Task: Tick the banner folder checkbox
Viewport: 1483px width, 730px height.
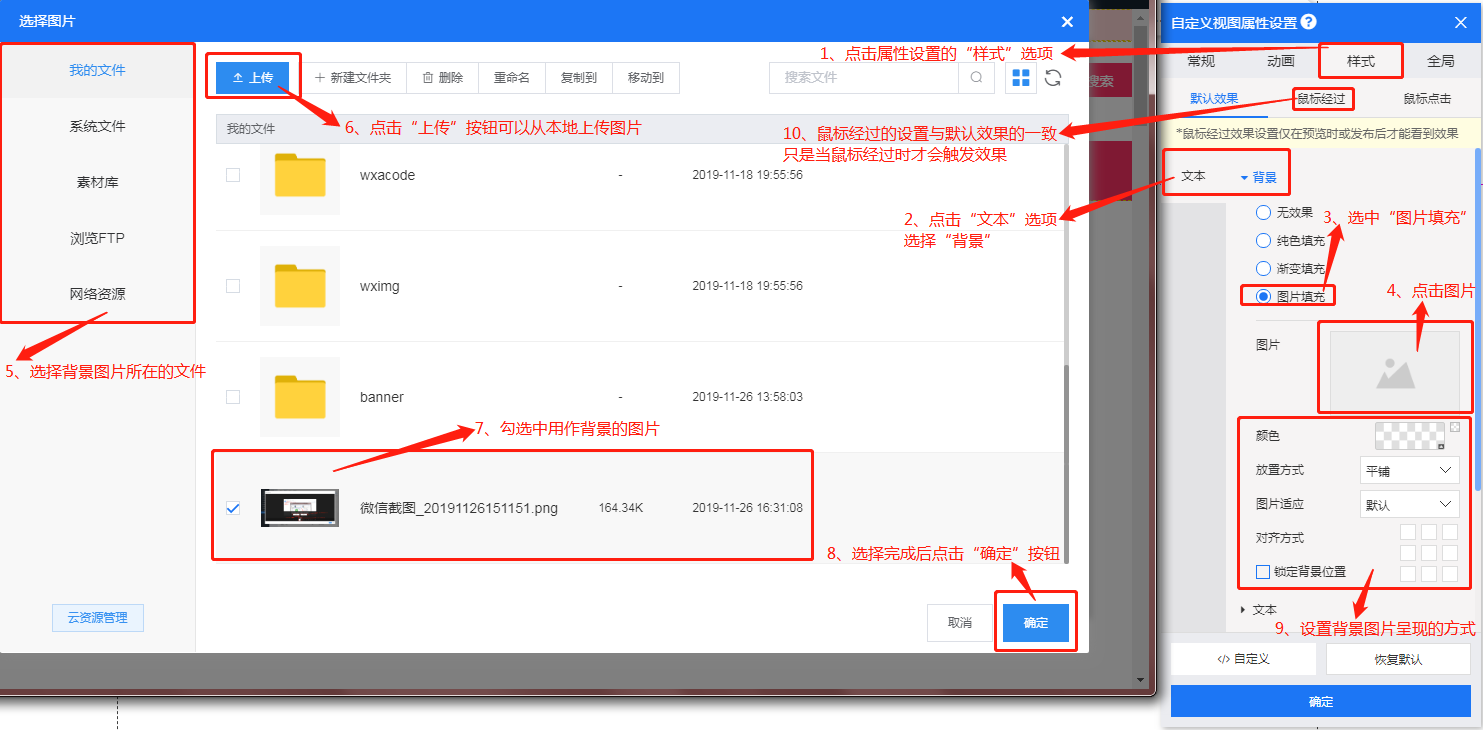Action: point(233,397)
